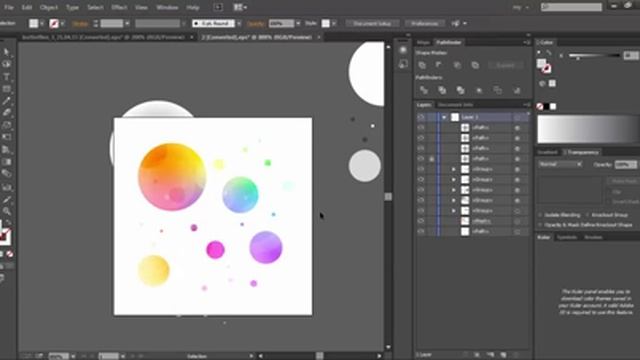Open the File menu
The width and height of the screenshot is (640, 360).
[9, 7]
